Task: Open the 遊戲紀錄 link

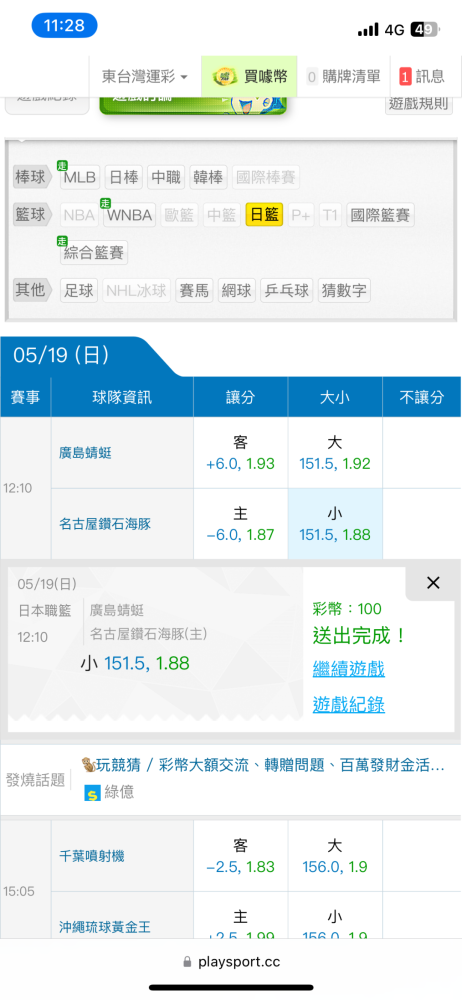Action: coord(348,704)
